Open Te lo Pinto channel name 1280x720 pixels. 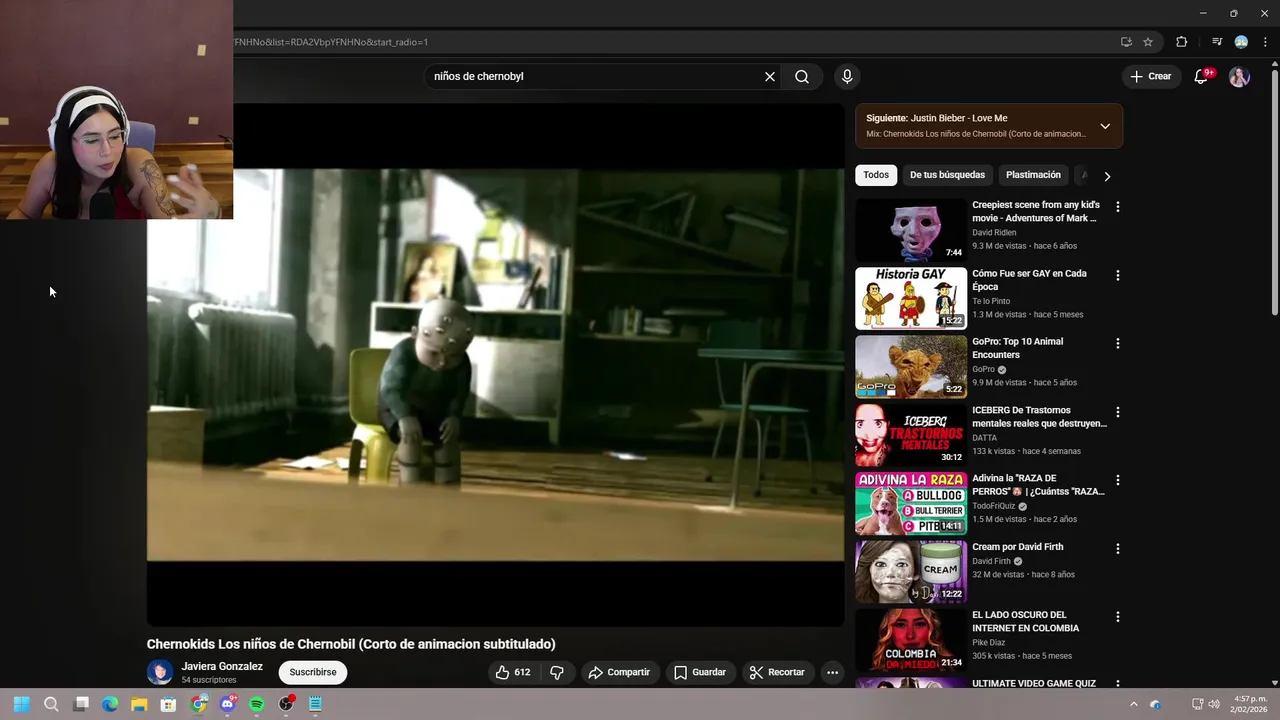(x=991, y=301)
